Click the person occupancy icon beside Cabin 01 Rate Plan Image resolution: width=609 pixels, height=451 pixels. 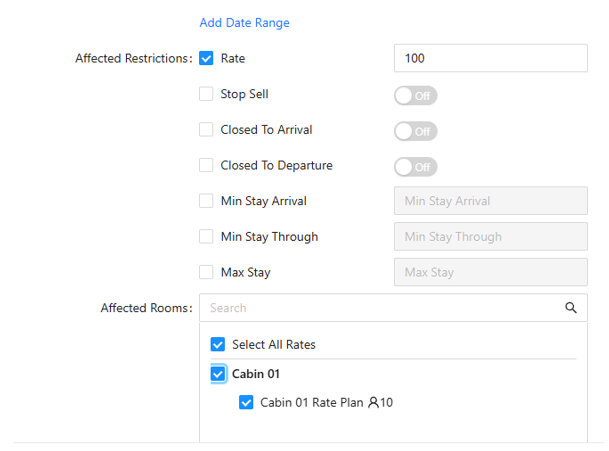(373, 402)
